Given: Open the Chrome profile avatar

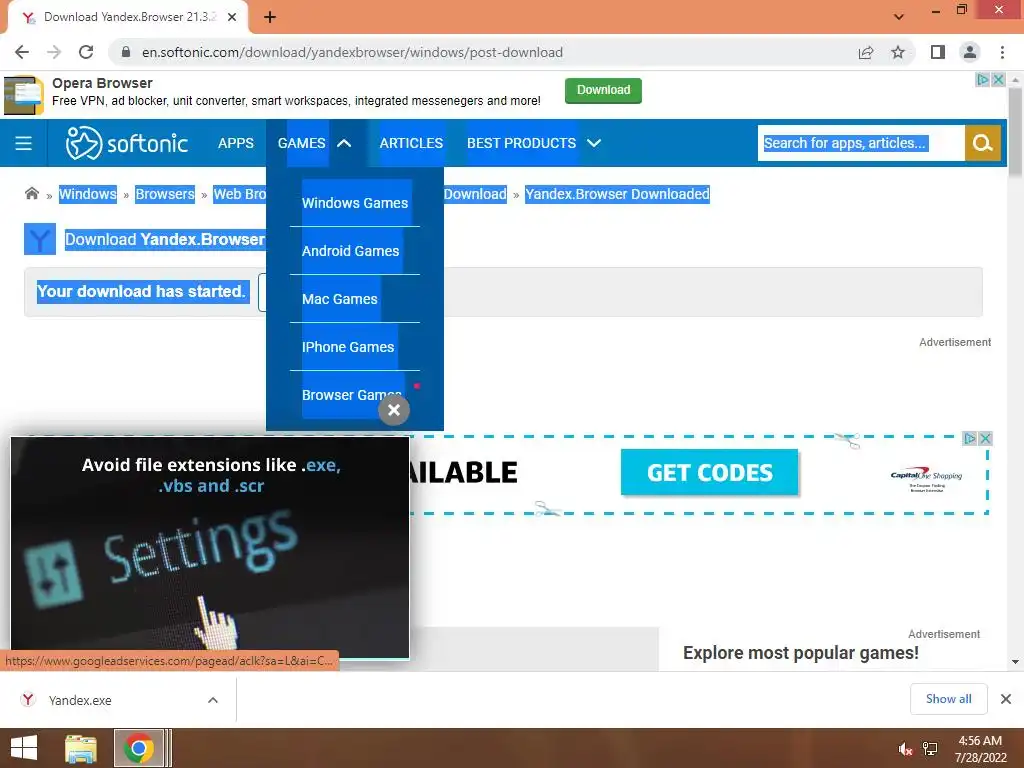Looking at the screenshot, I should tap(970, 52).
